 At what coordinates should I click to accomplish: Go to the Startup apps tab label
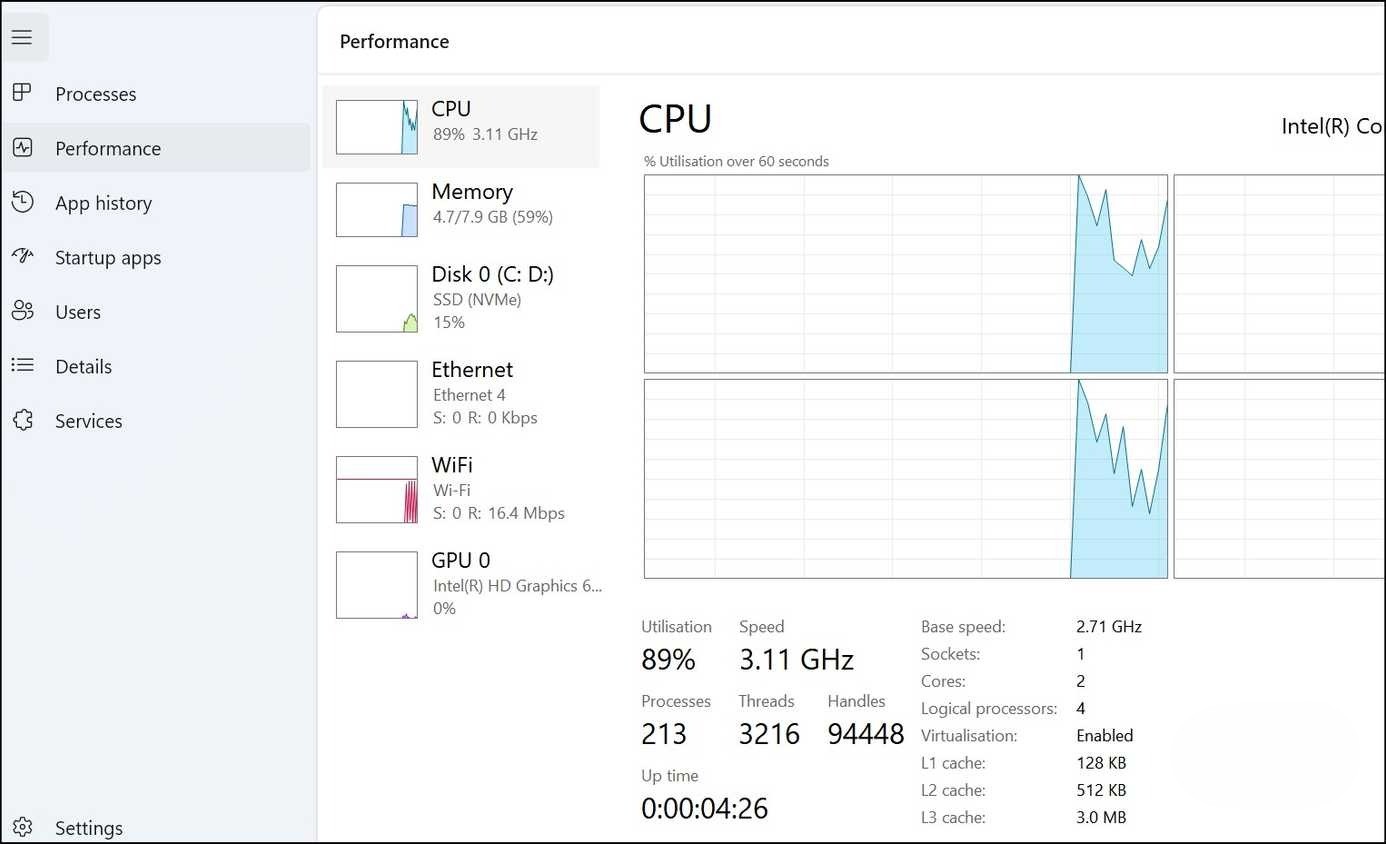[x=108, y=258]
